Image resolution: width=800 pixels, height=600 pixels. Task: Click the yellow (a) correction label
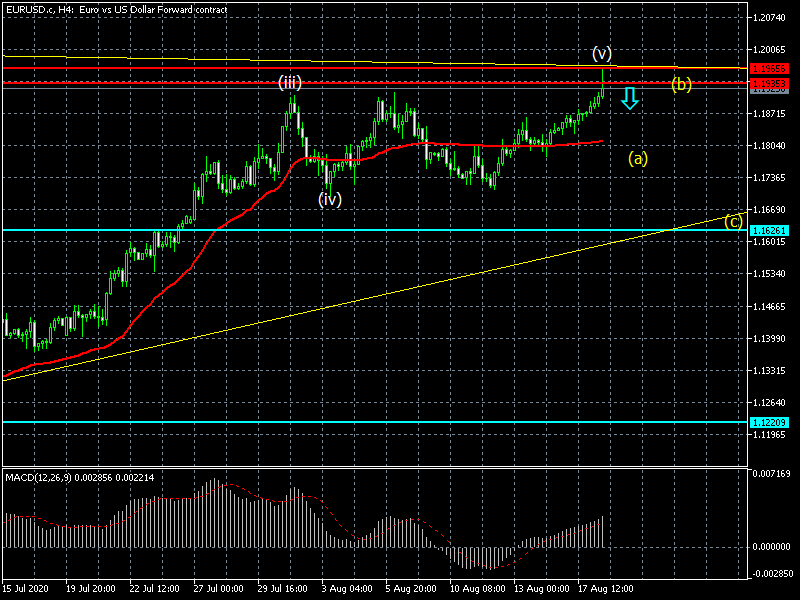[x=638, y=157]
